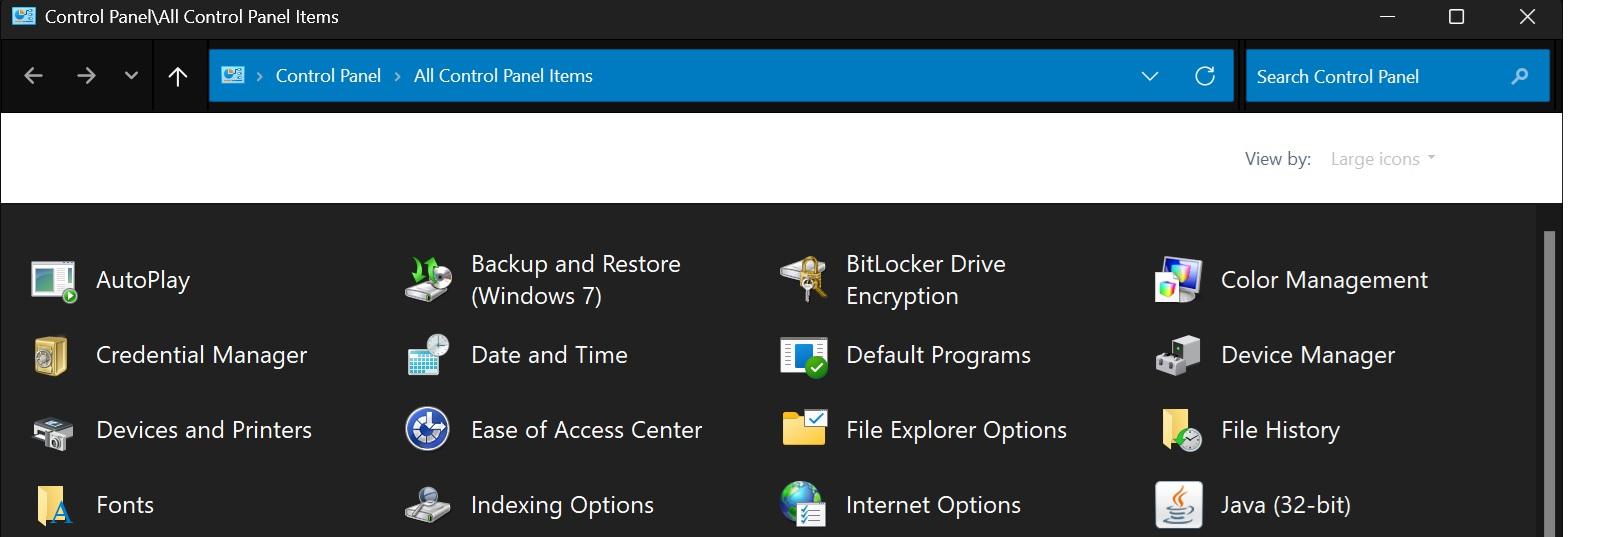This screenshot has width=1604, height=537.
Task: Open the Device Manager link
Action: 1308,355
